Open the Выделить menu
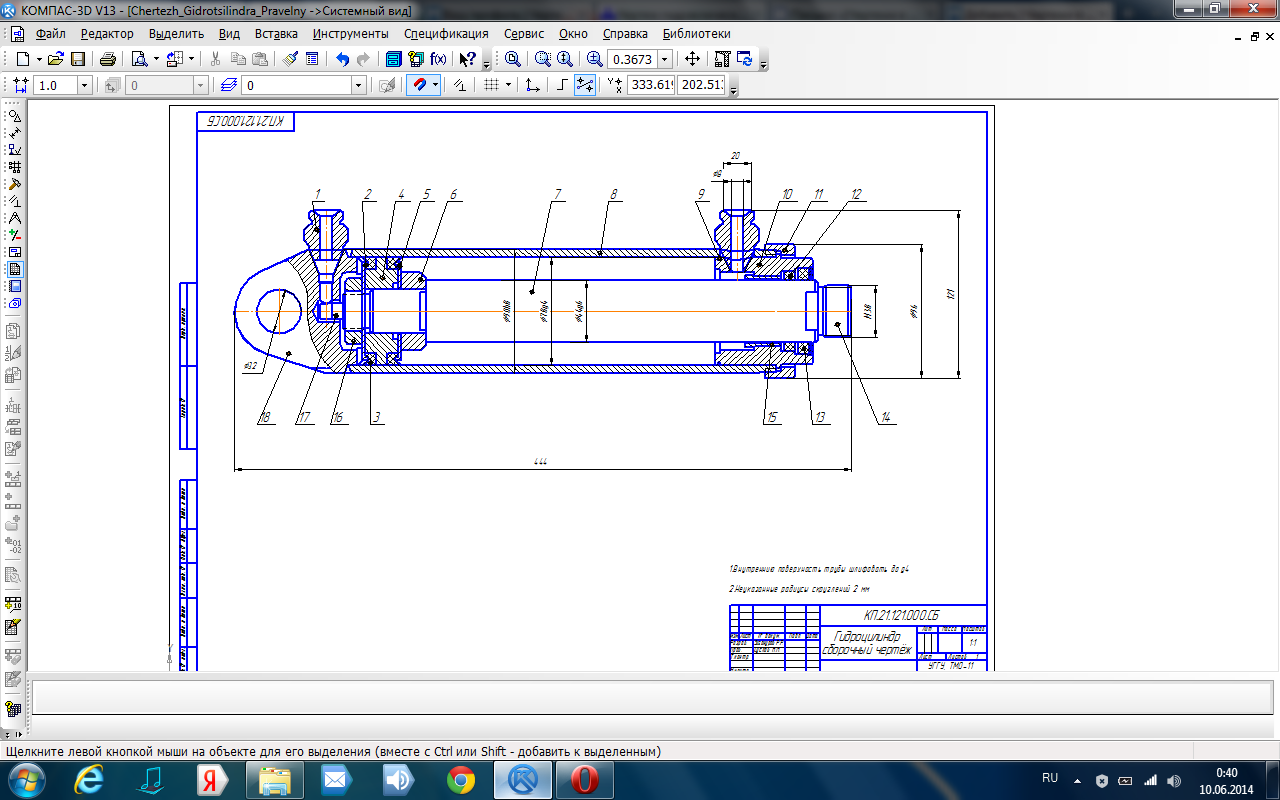 [x=176, y=33]
